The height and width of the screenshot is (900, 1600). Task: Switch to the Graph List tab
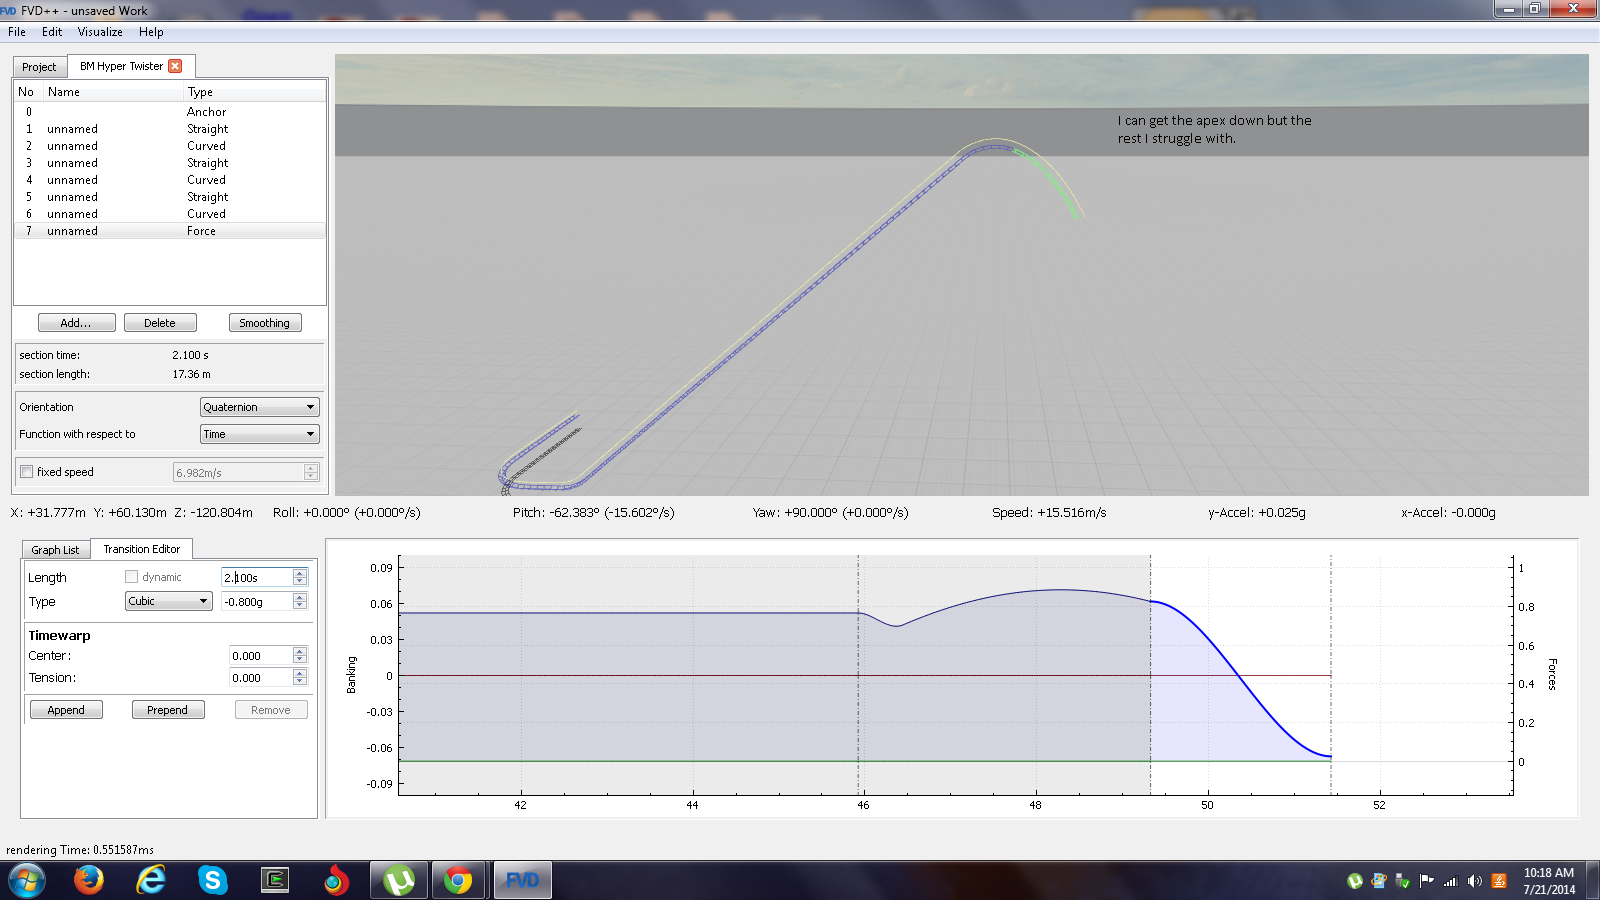coord(55,550)
